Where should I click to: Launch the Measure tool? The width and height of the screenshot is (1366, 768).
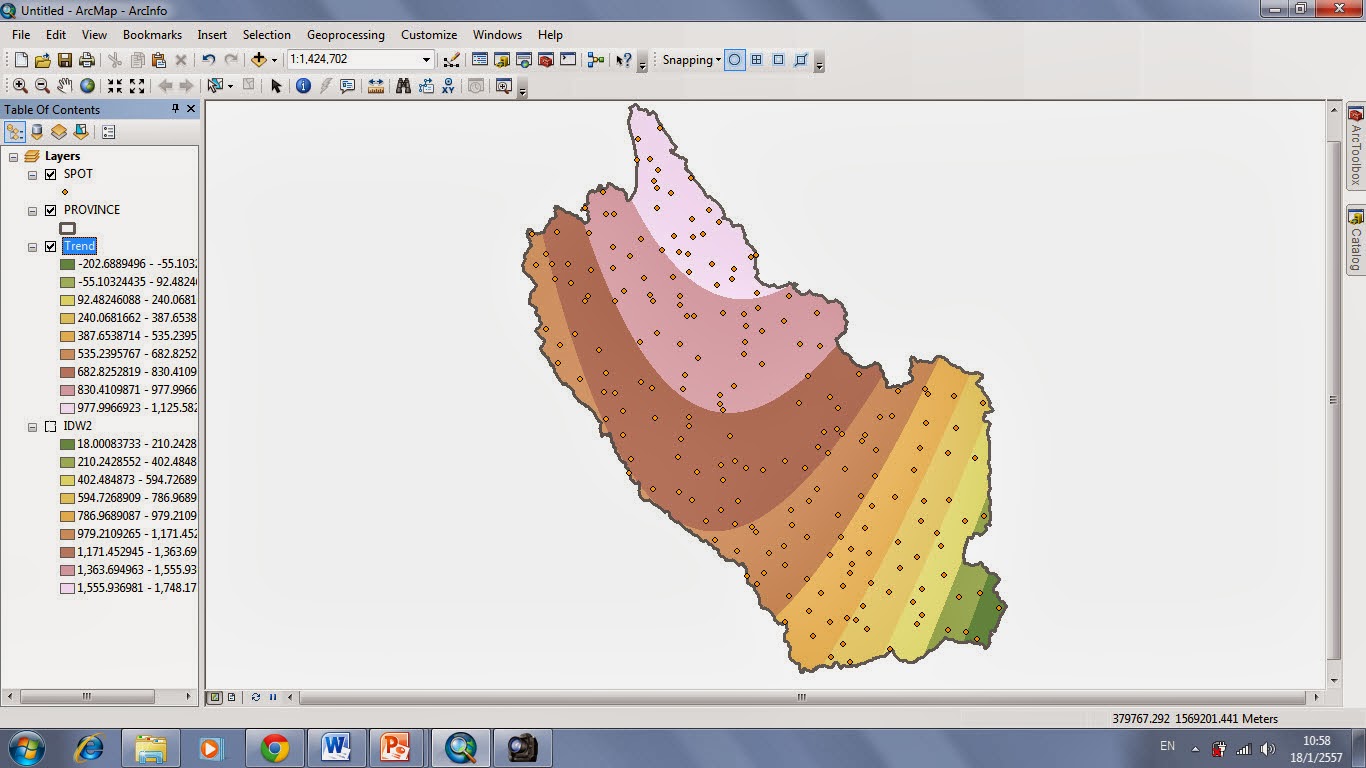(375, 86)
